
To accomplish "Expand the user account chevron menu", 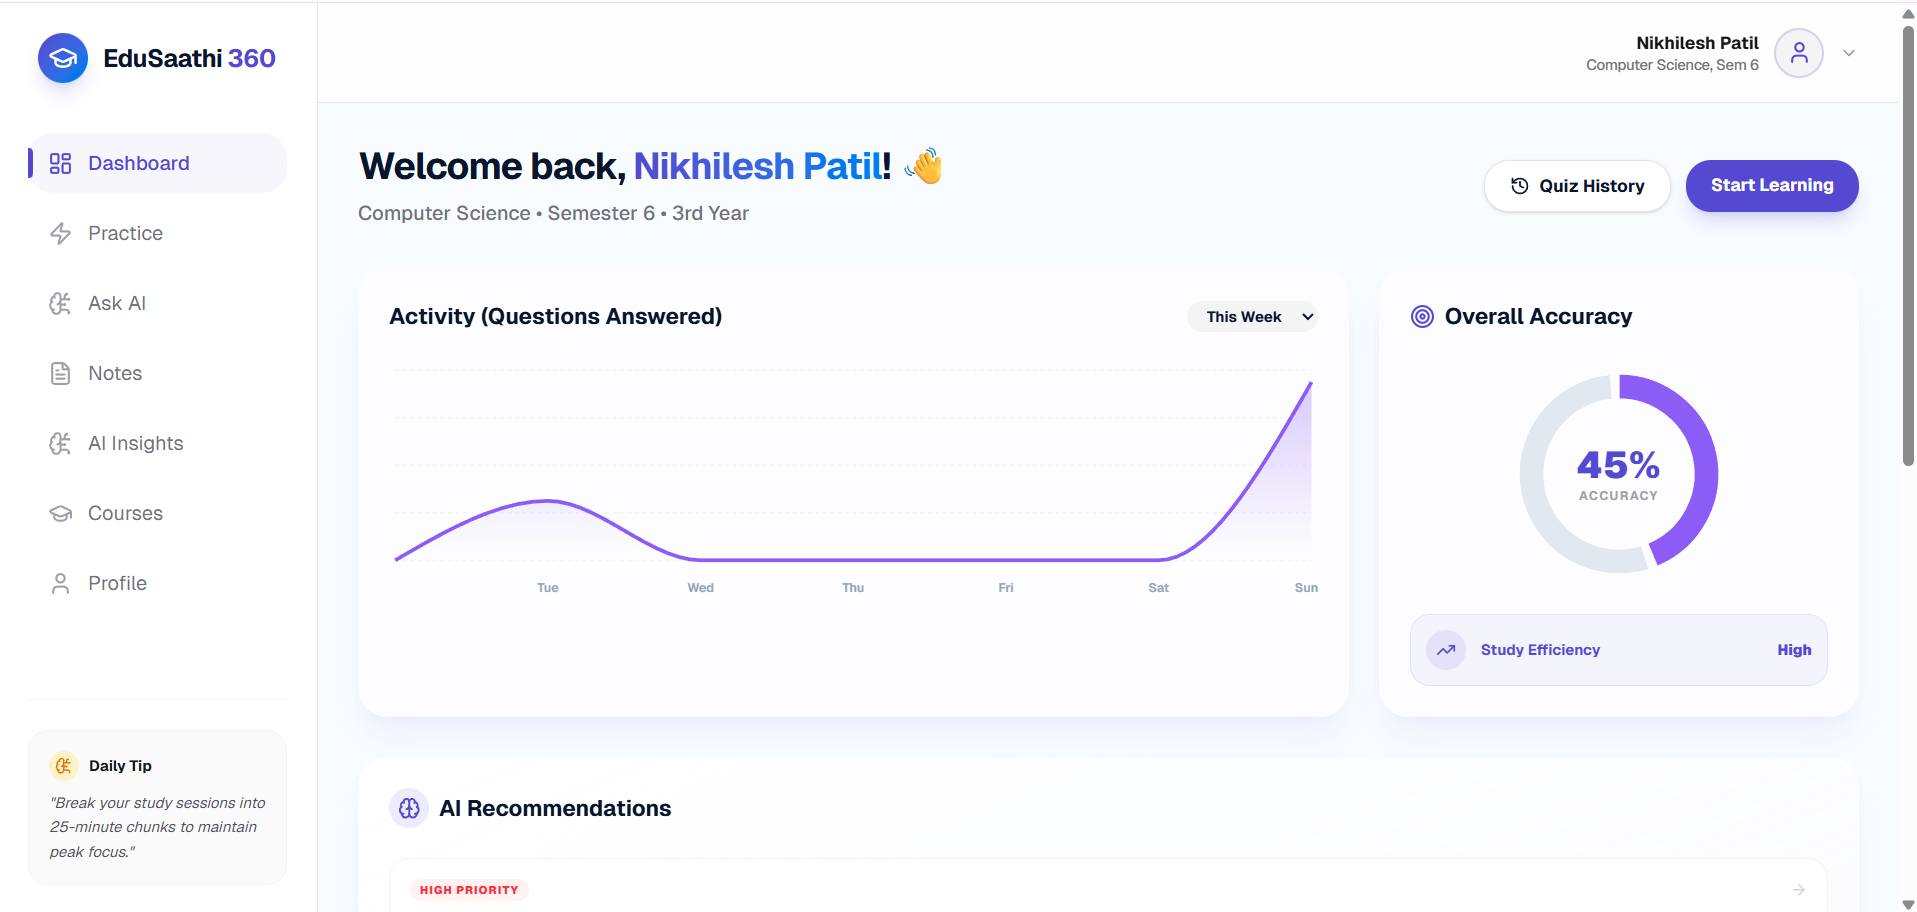I will (x=1849, y=53).
